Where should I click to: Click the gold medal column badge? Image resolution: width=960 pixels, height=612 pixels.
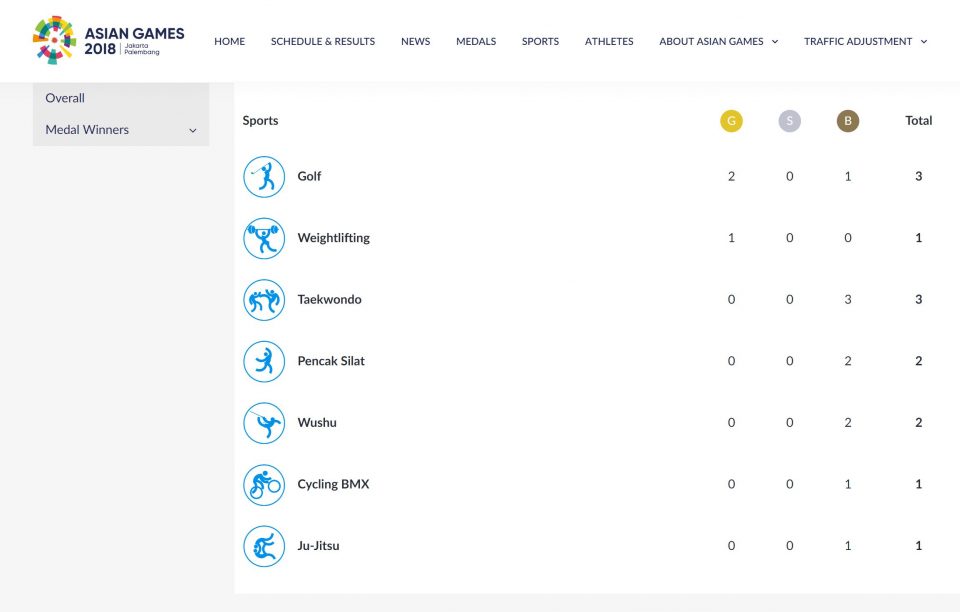coord(731,121)
